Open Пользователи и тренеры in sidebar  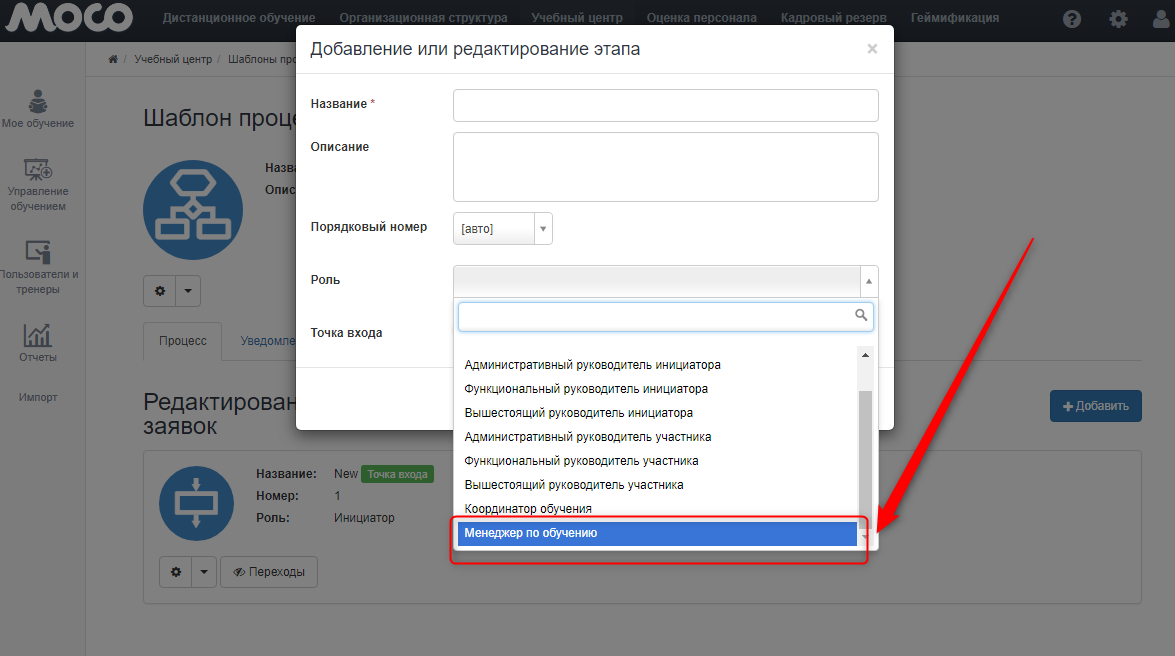click(37, 268)
